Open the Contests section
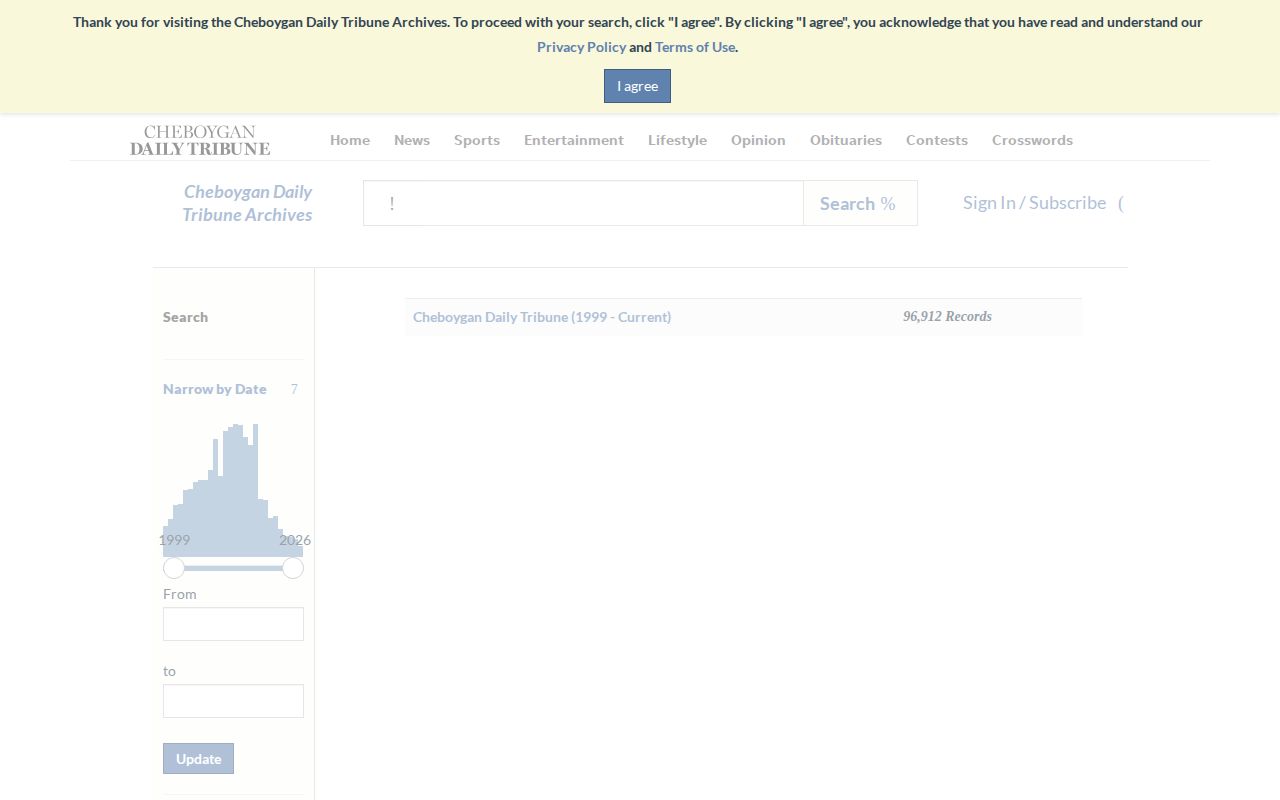Viewport: 1280px width, 800px height. coord(937,140)
